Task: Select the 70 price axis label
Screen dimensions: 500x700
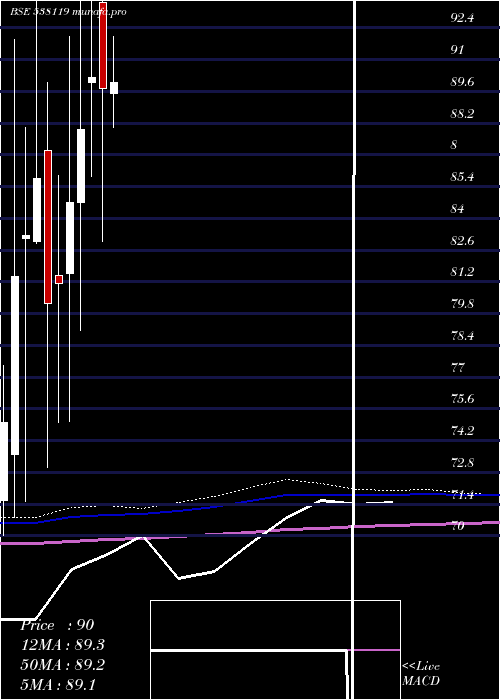Action: coord(457,526)
